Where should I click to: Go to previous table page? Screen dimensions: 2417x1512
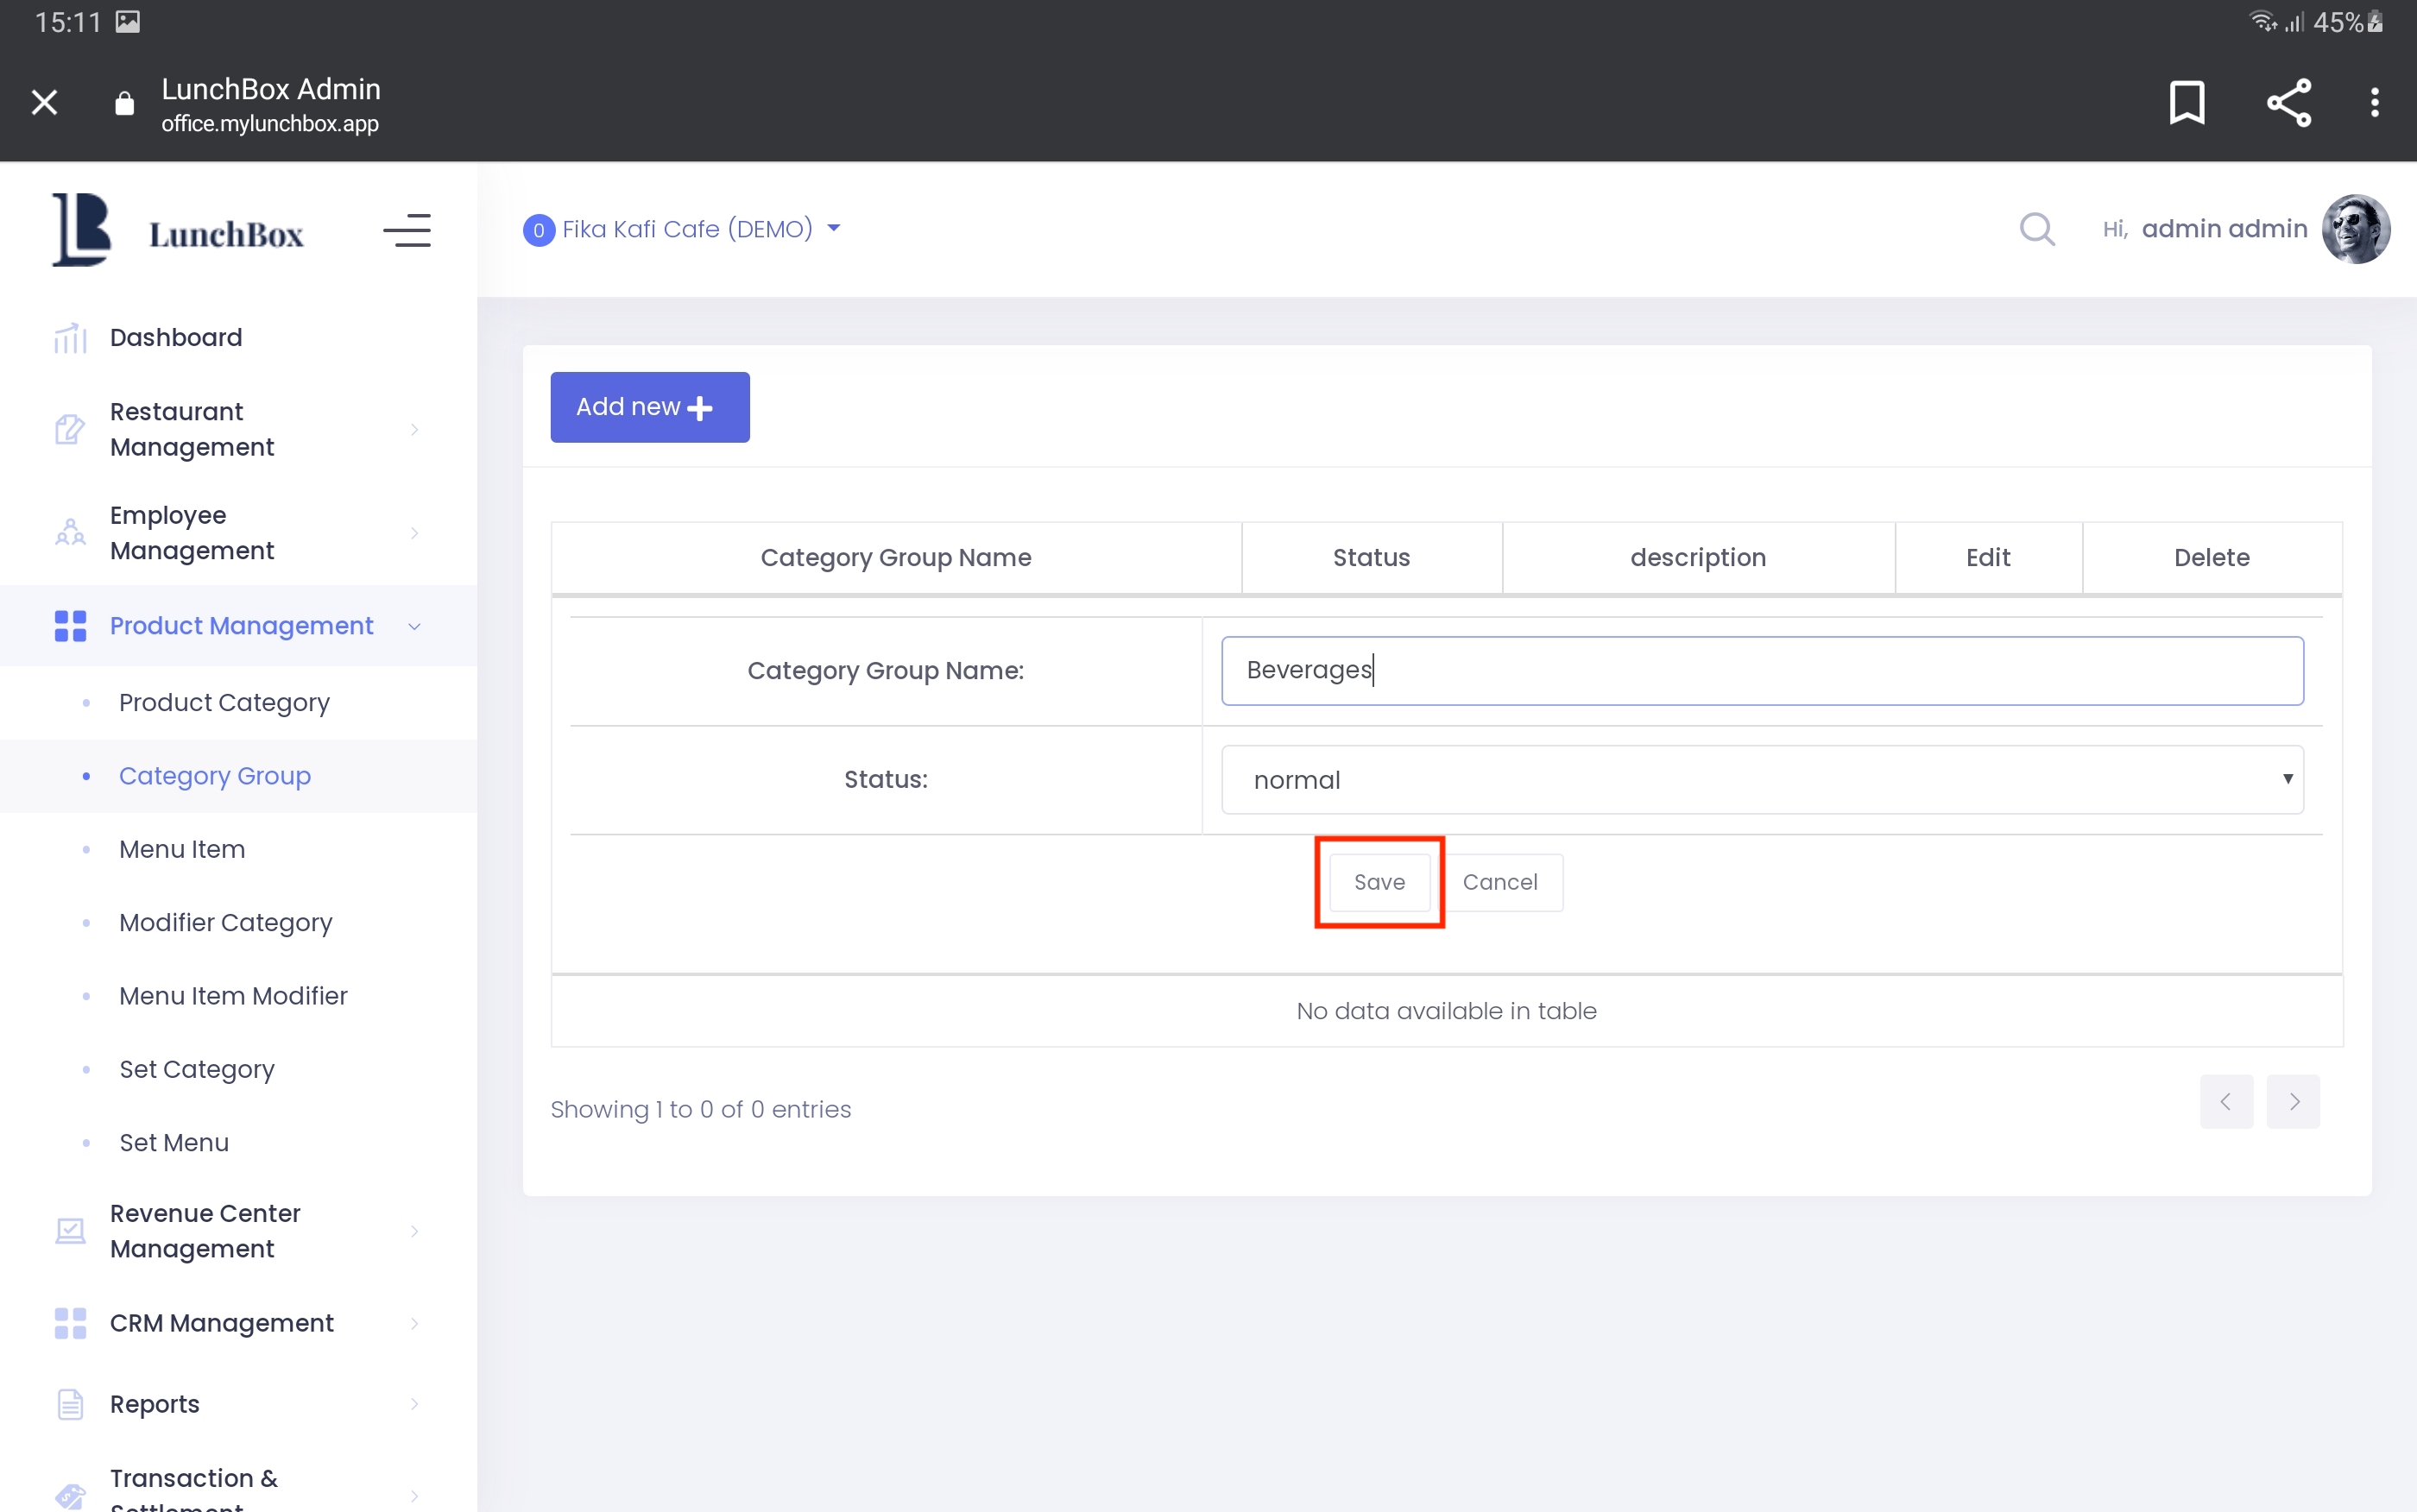click(2226, 1101)
